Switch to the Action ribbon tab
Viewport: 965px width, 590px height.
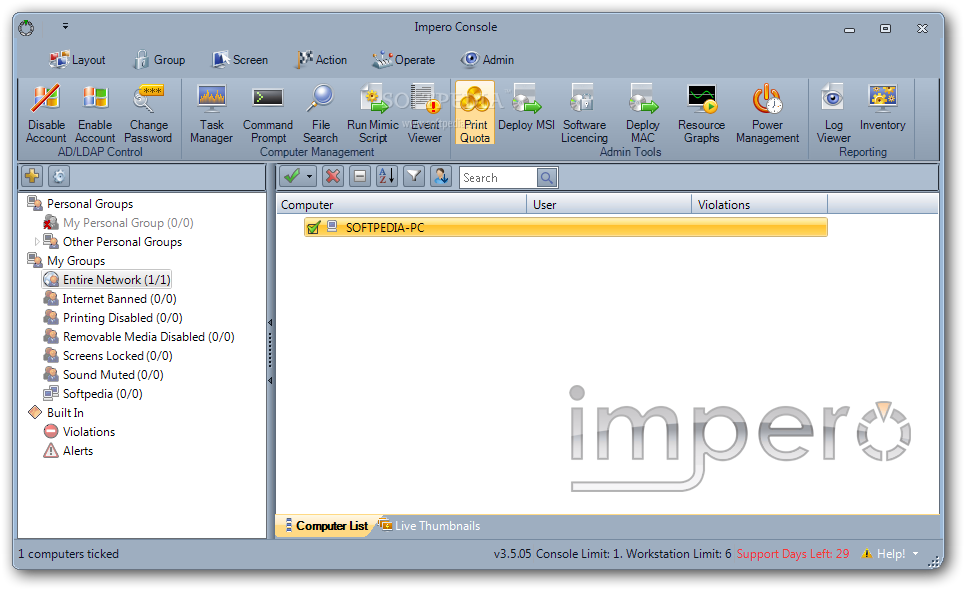tap(322, 60)
